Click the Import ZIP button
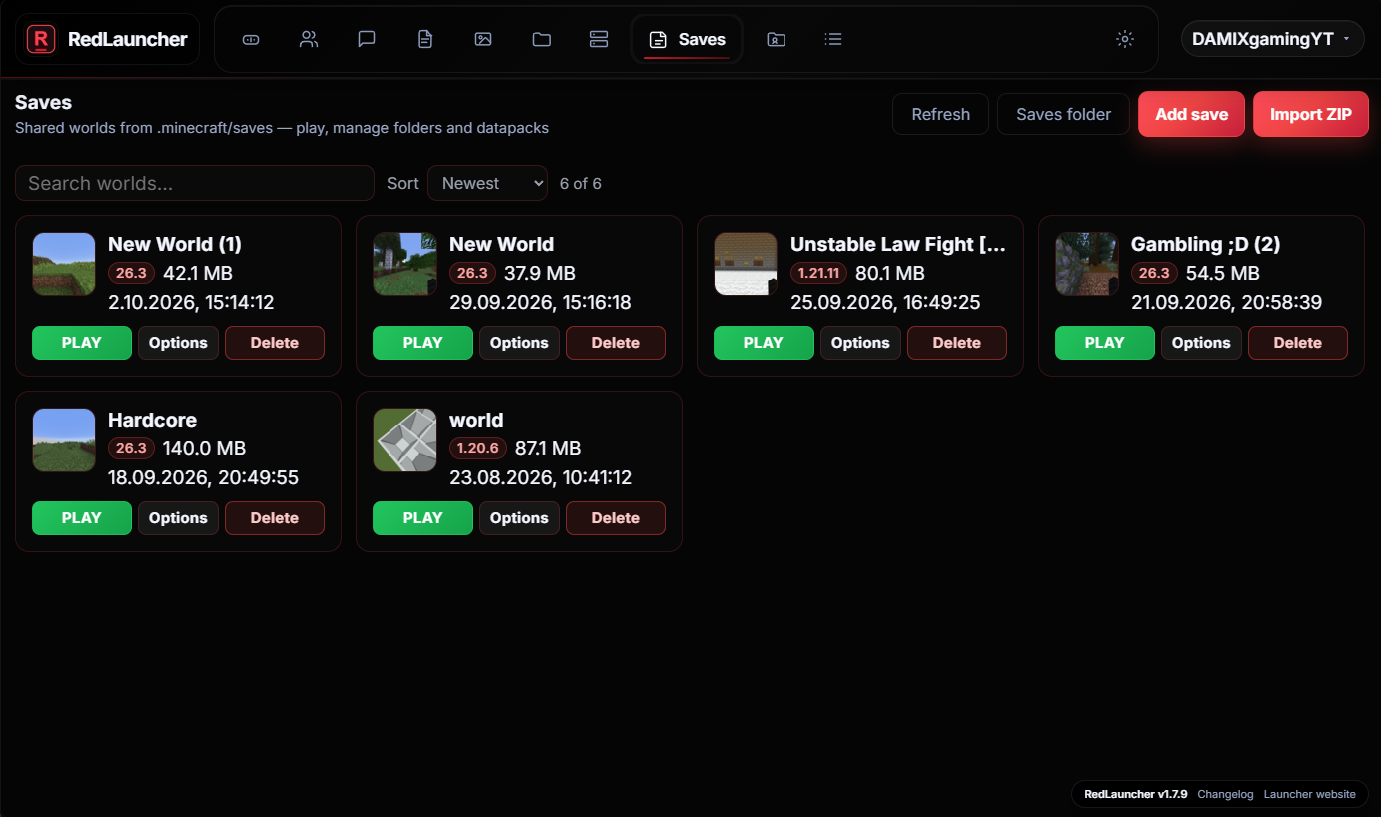The image size is (1381, 817). click(1311, 114)
